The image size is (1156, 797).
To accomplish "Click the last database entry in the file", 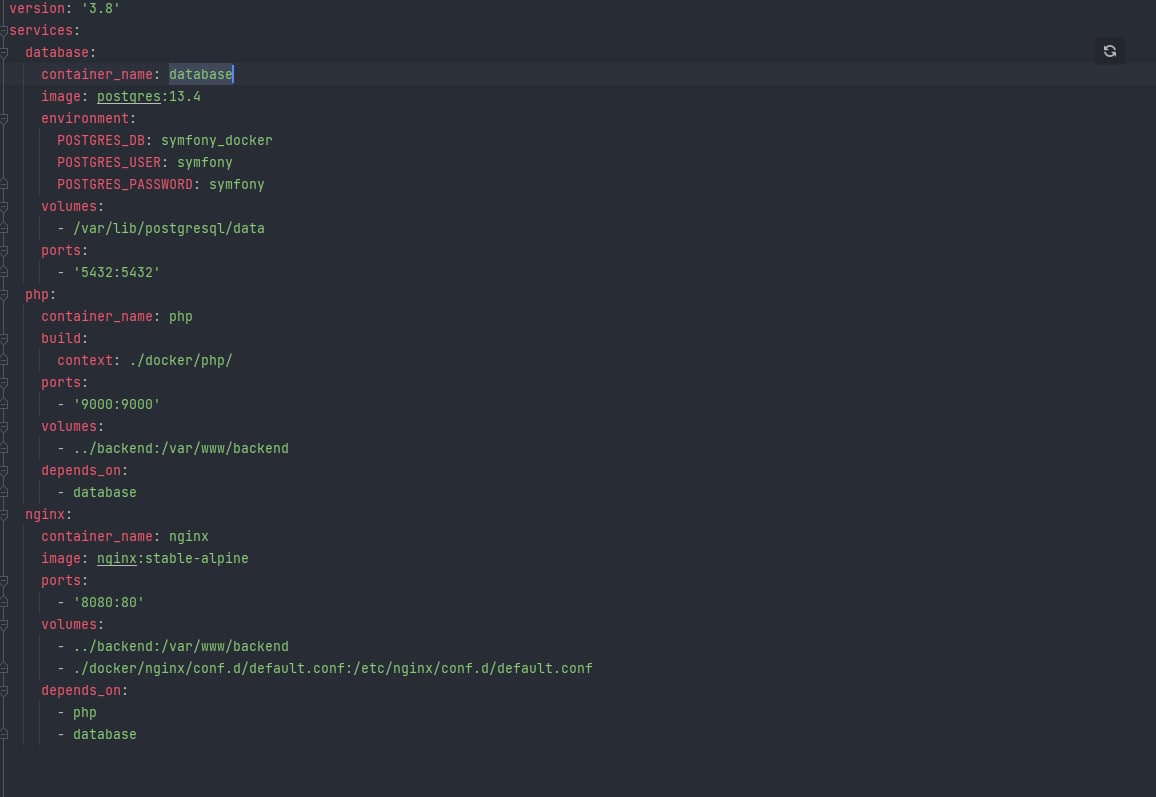I will pos(105,734).
